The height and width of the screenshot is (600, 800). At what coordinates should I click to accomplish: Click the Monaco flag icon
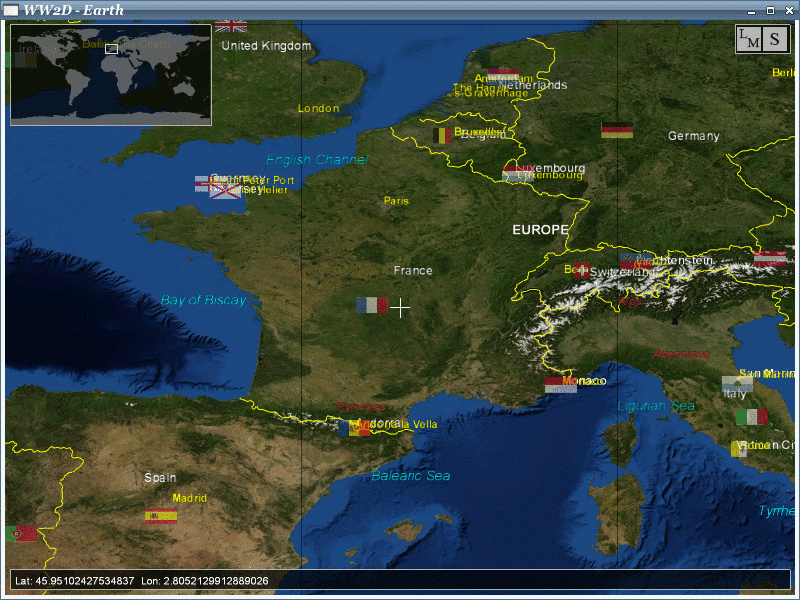click(560, 385)
